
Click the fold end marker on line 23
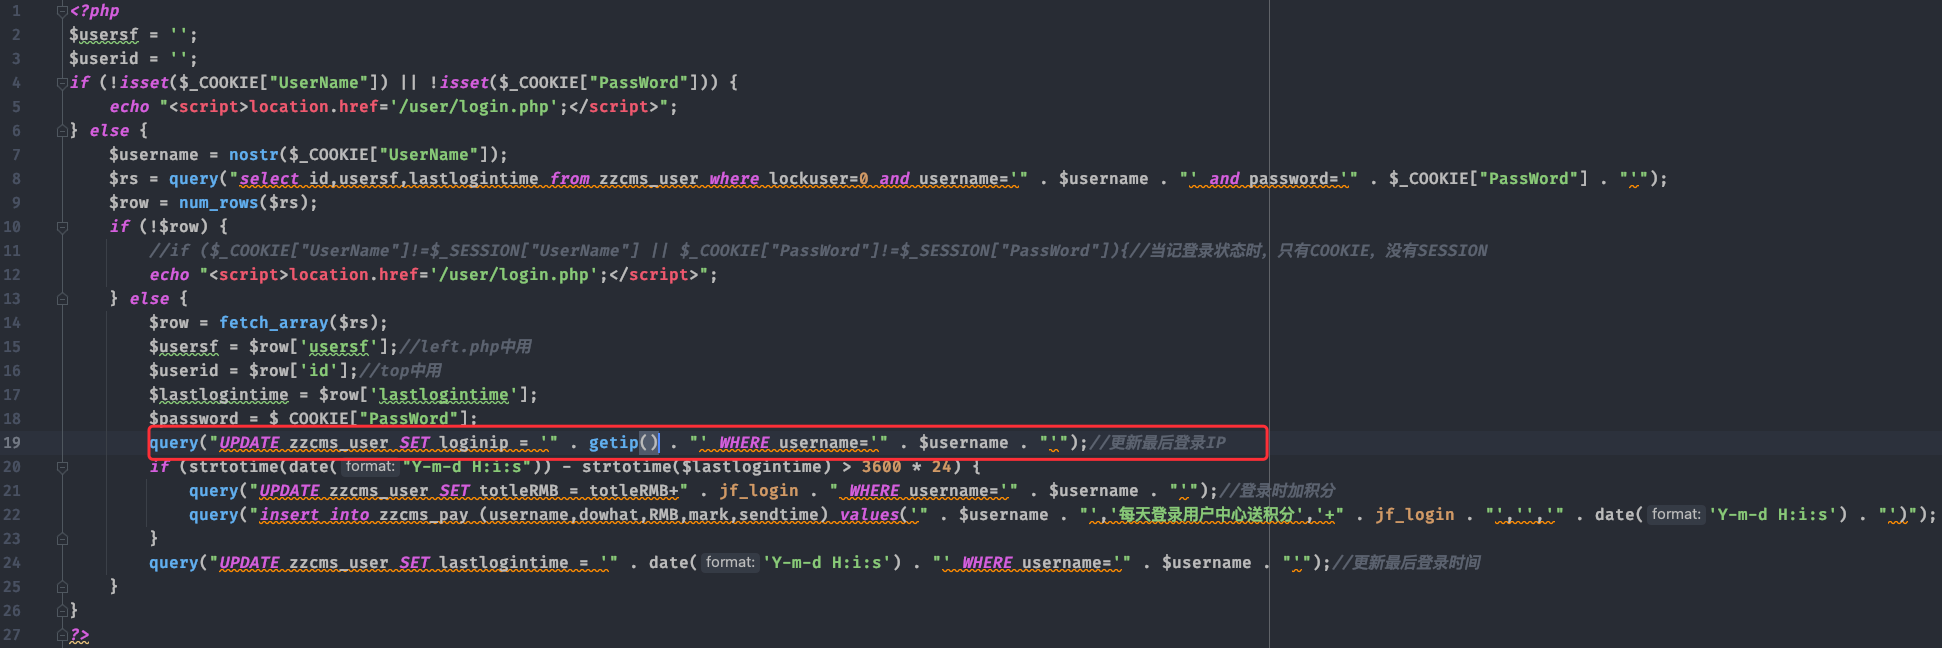62,539
